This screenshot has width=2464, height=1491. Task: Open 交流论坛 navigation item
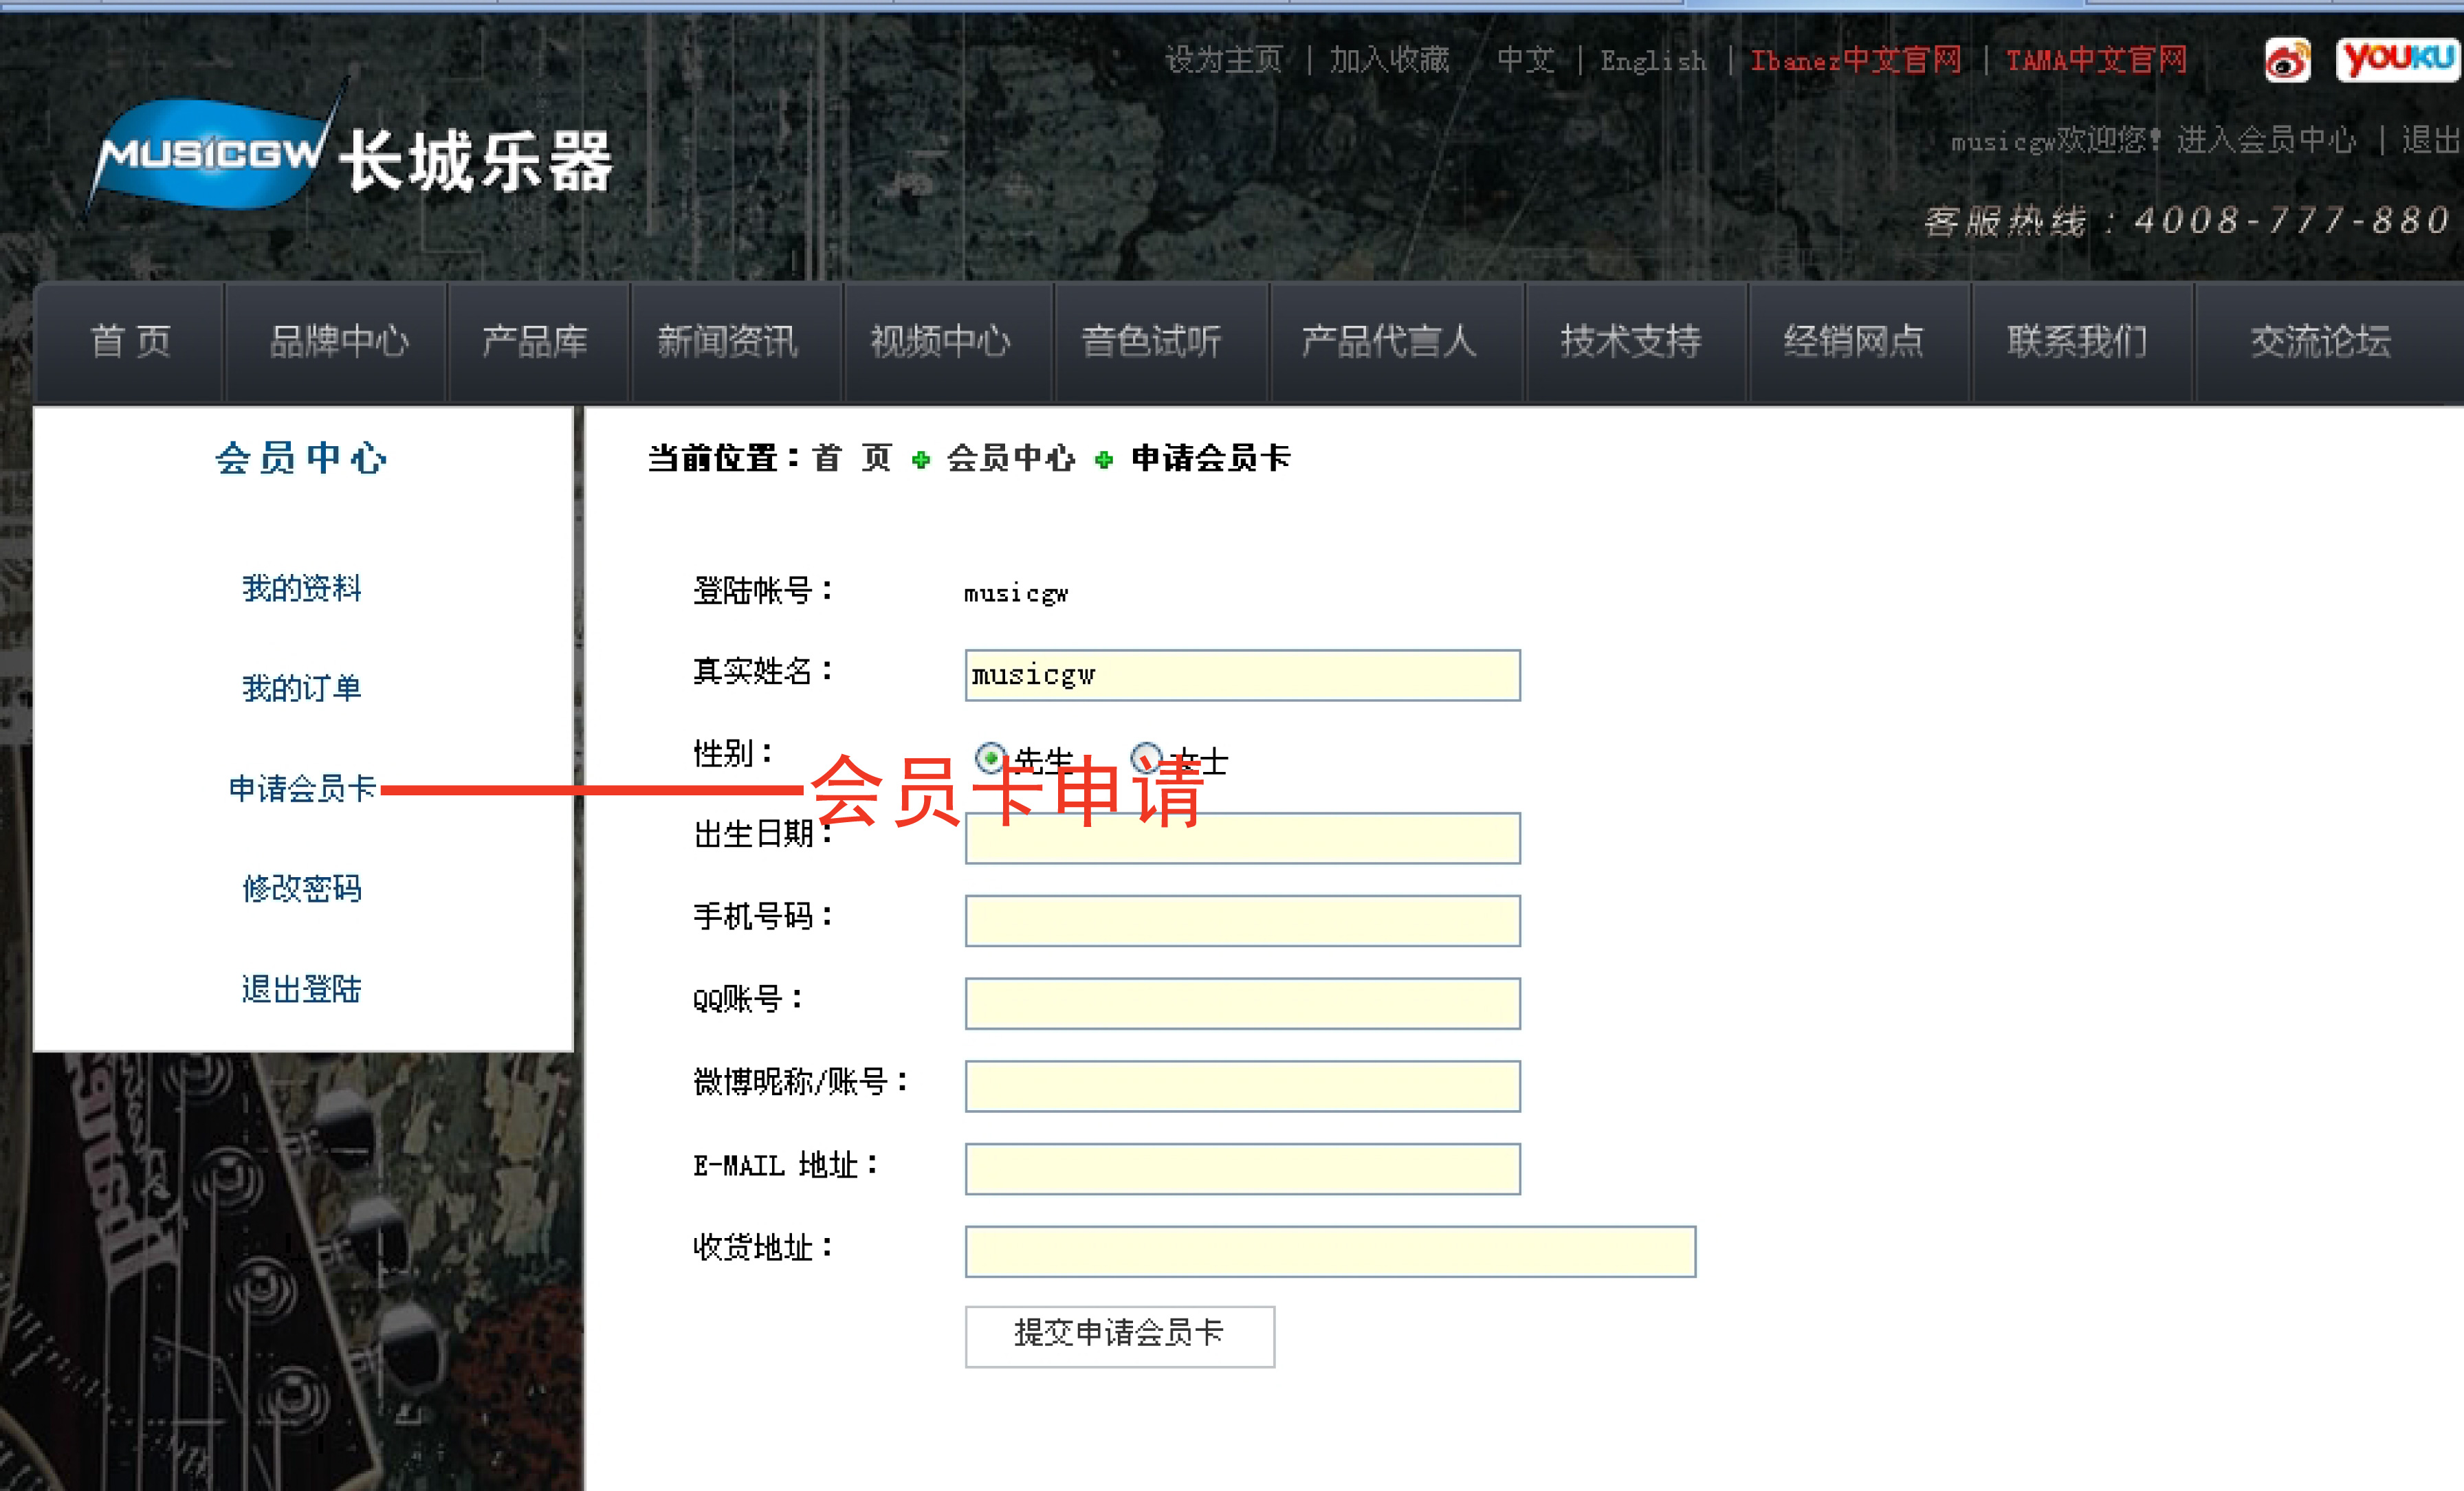[x=2320, y=342]
